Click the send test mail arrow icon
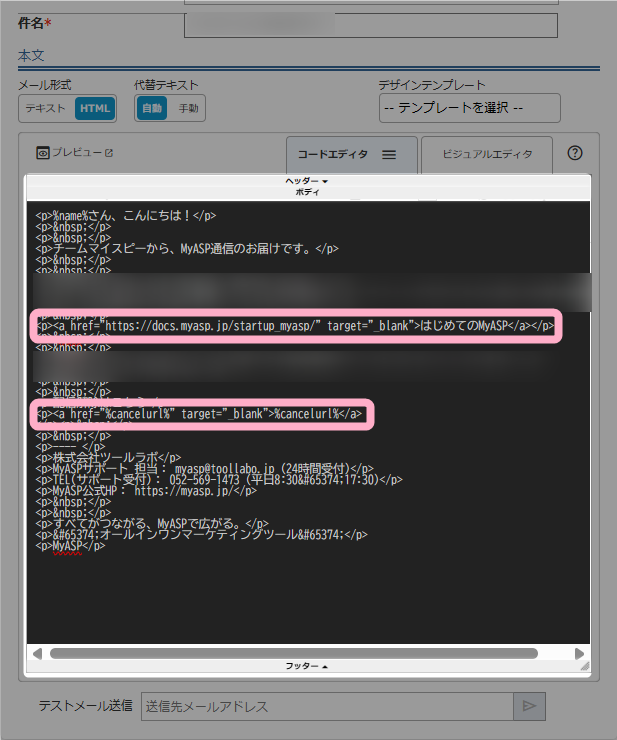The width and height of the screenshot is (617, 740). pyautogui.click(x=529, y=706)
